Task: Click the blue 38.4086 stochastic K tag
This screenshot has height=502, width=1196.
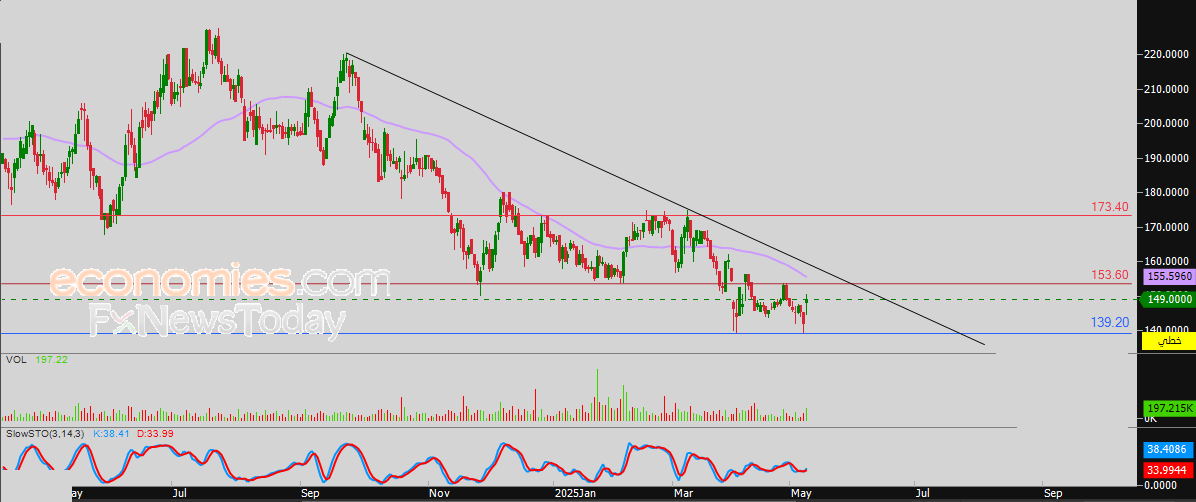Action: (x=1168, y=449)
